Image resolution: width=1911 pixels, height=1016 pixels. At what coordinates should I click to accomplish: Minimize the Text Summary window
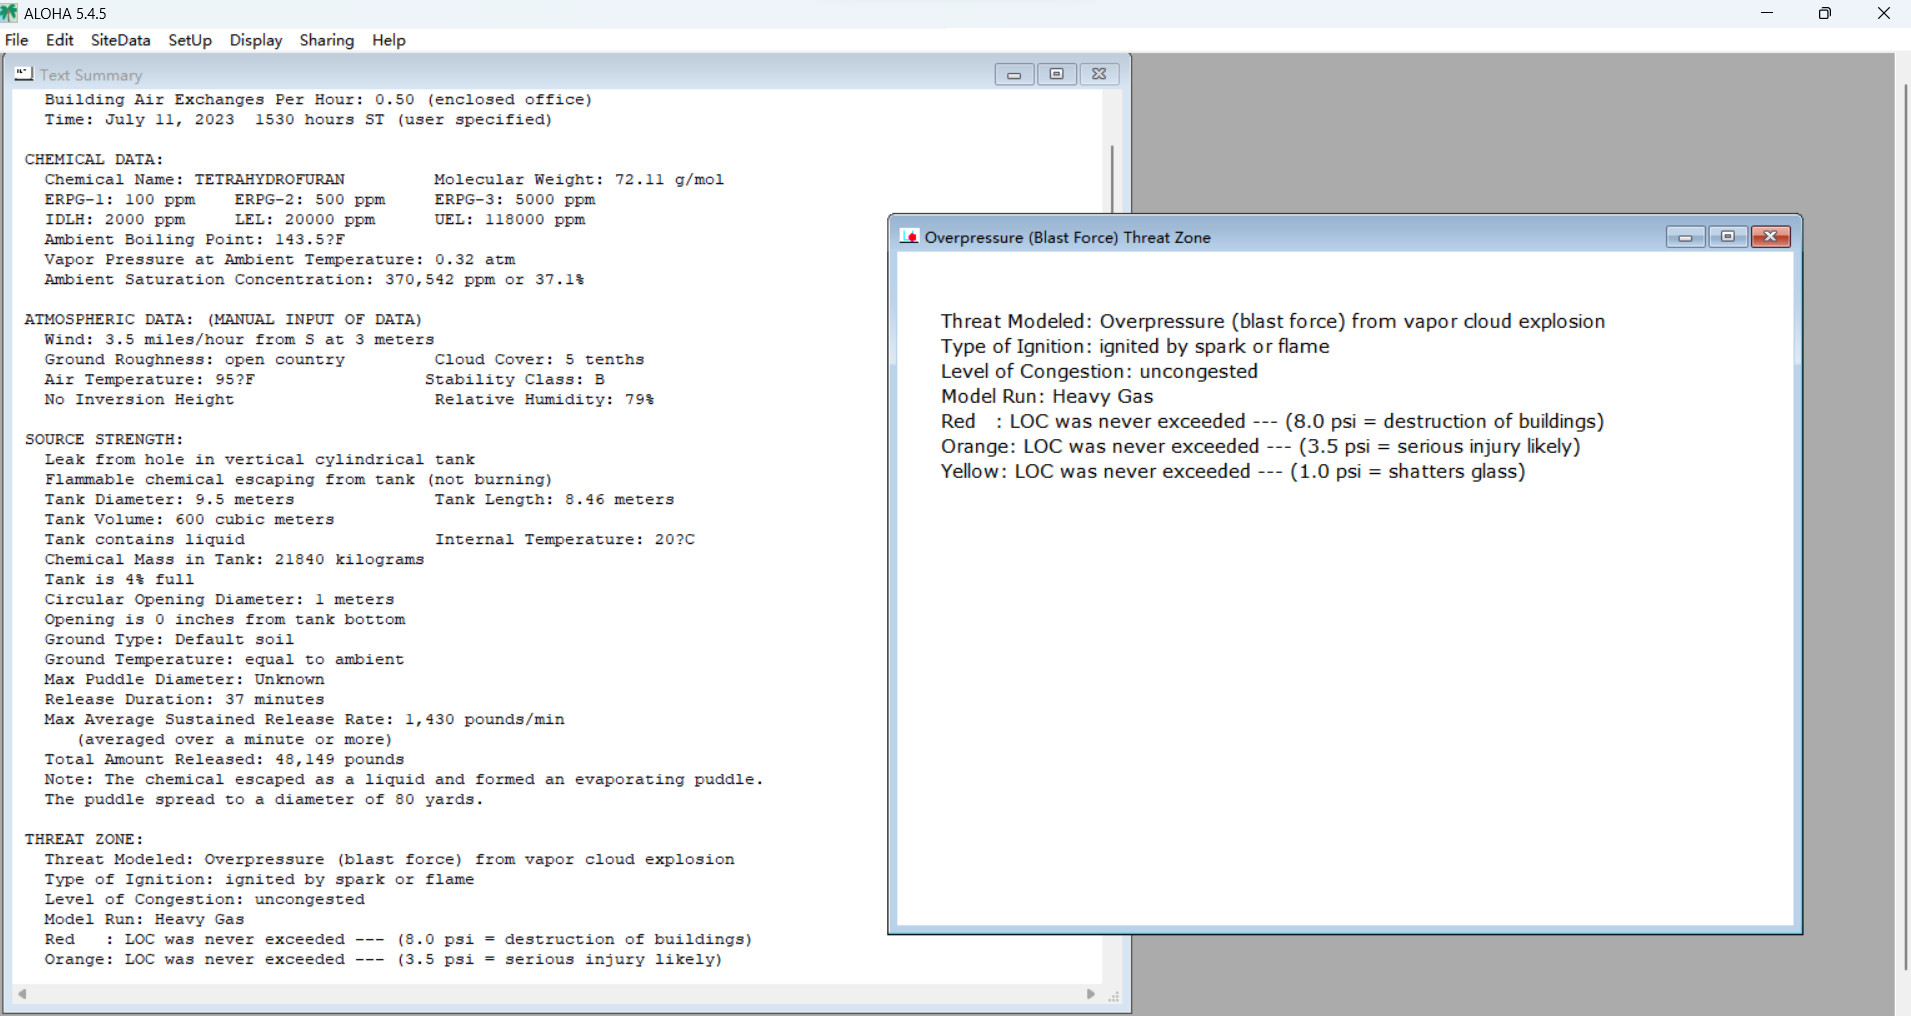click(1014, 74)
